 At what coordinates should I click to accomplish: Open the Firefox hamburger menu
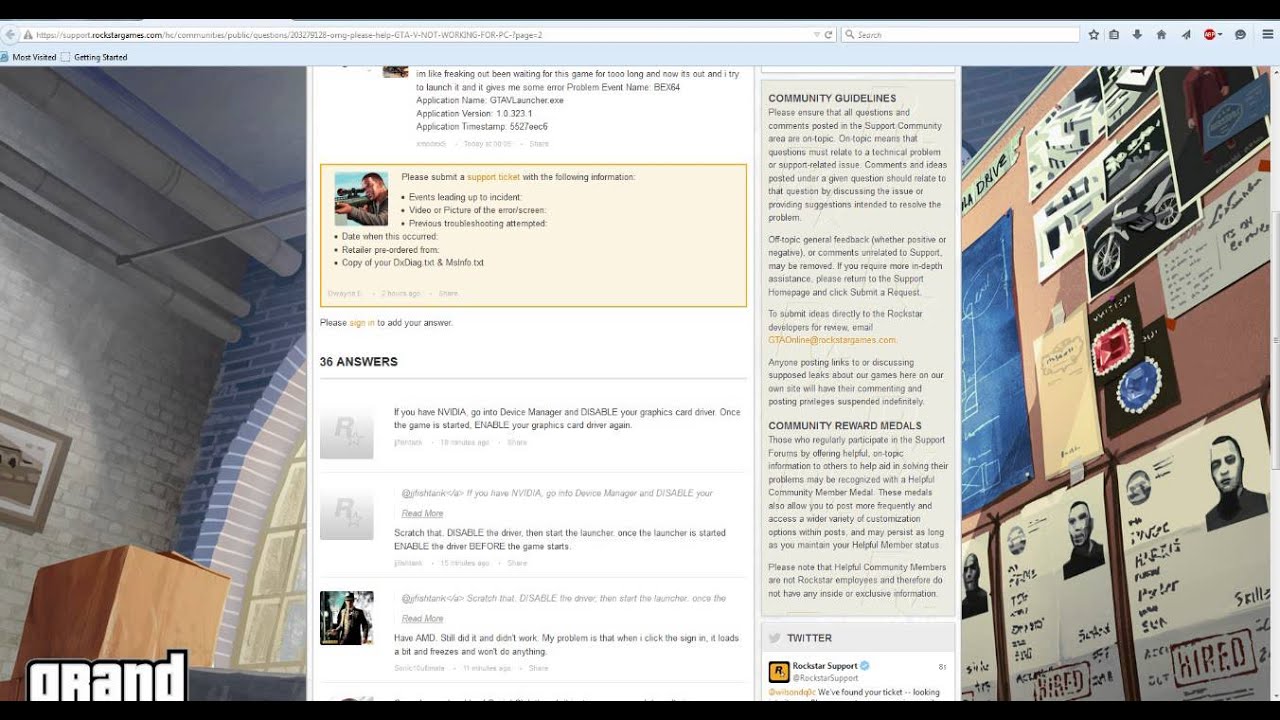pyautogui.click(x=1266, y=34)
